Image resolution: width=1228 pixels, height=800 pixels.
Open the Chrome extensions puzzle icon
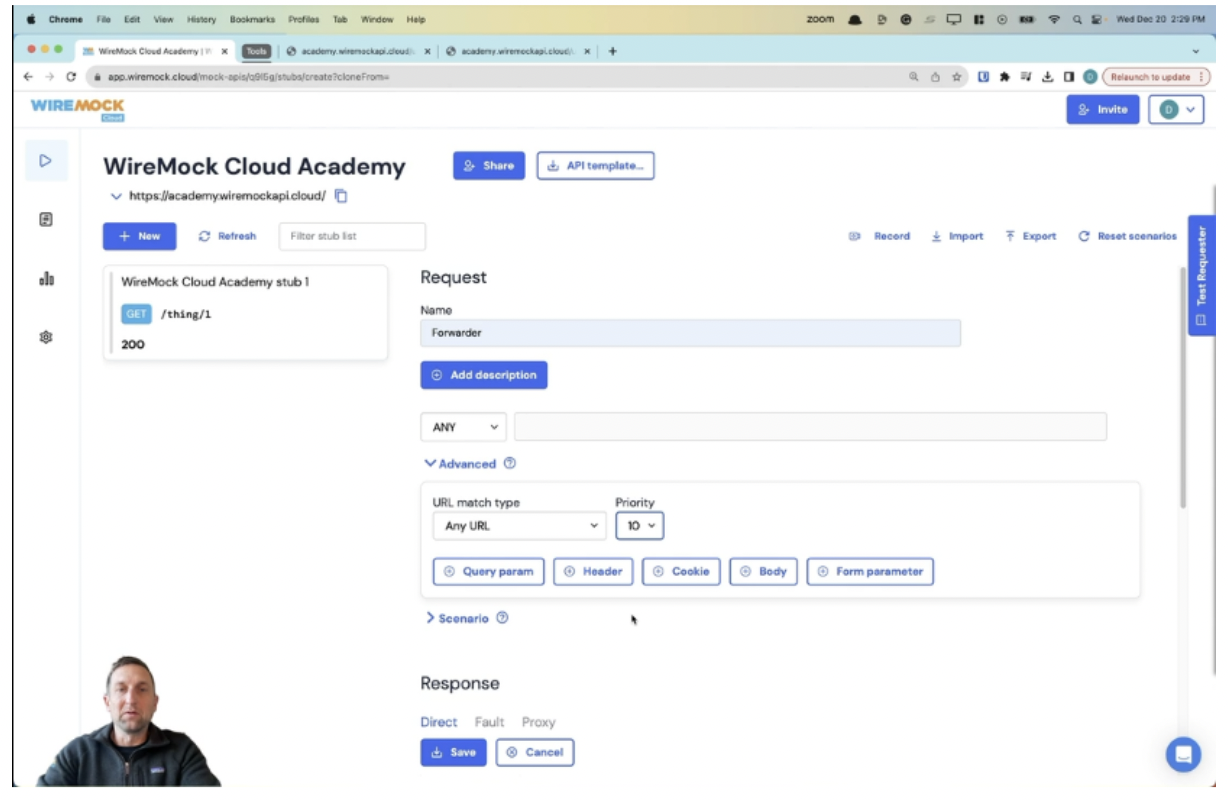tap(1005, 77)
